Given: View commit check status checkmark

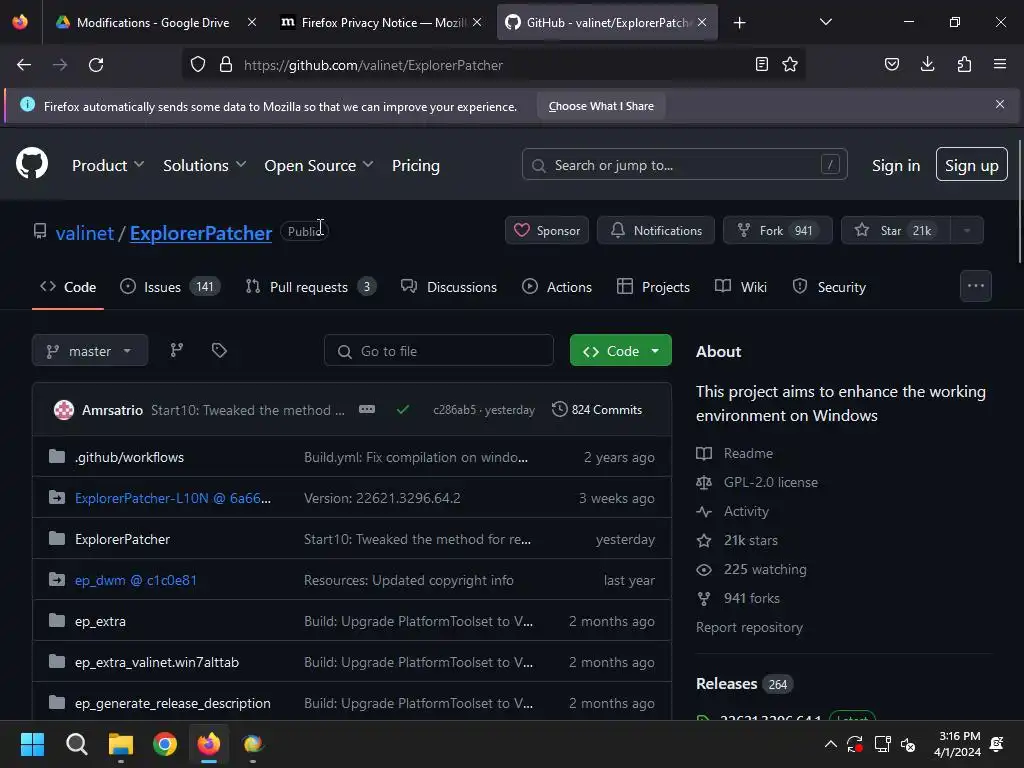Looking at the screenshot, I should (x=403, y=409).
